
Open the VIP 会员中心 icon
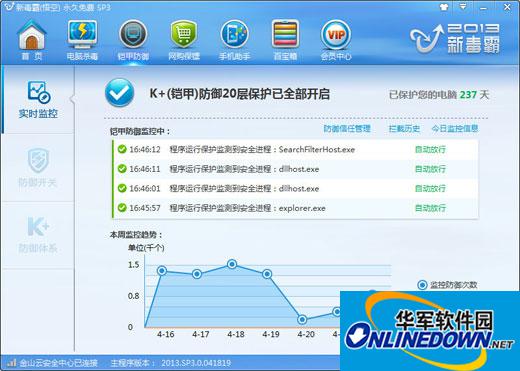tap(336, 39)
